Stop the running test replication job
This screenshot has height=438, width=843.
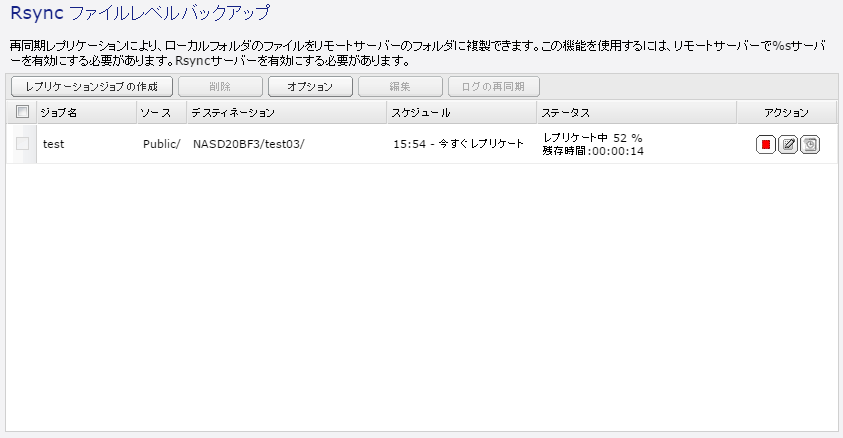[x=766, y=145]
